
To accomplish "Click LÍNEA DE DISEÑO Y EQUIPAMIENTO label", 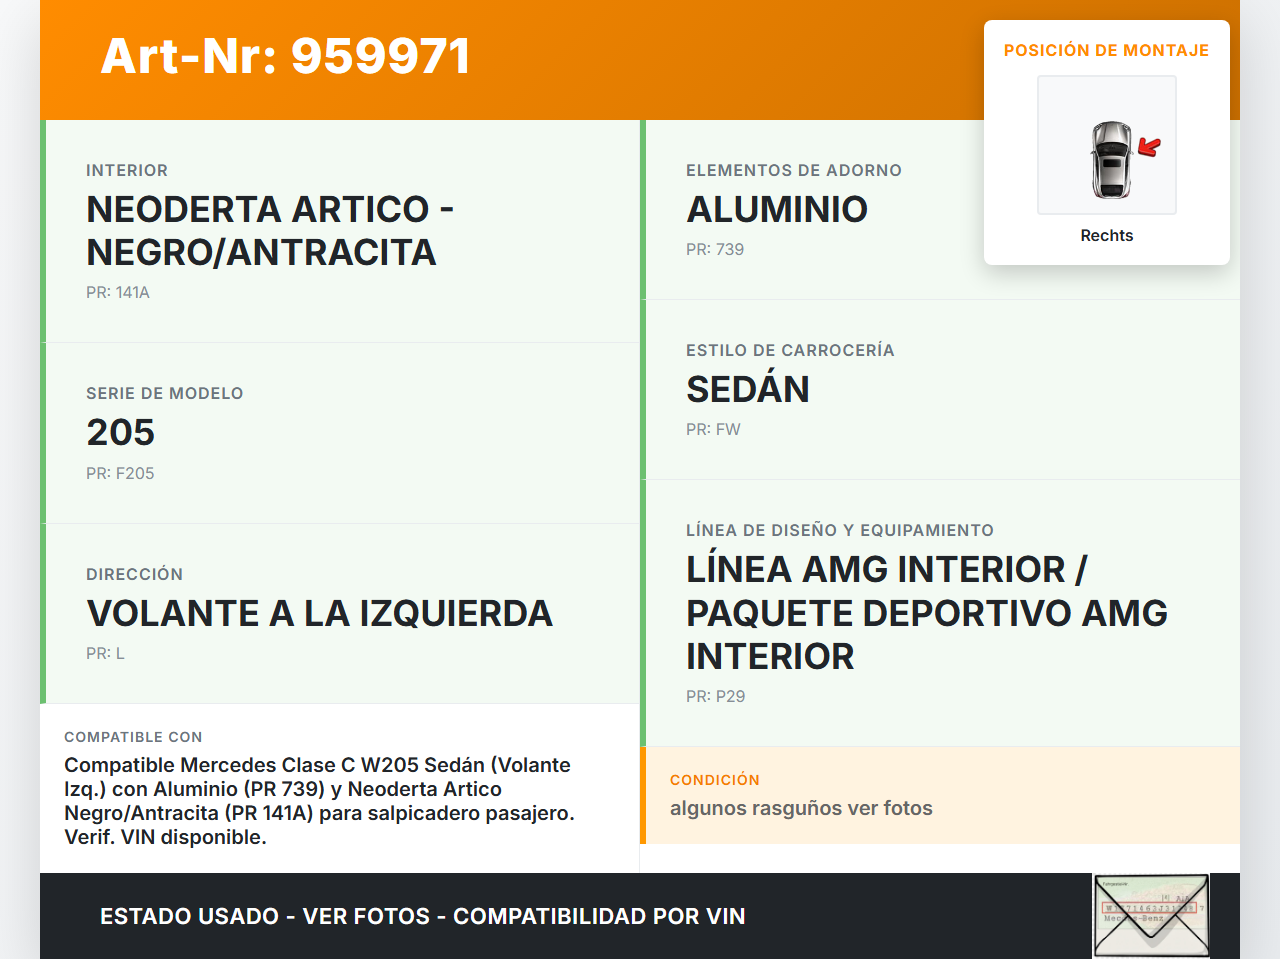I will click(x=840, y=531).
